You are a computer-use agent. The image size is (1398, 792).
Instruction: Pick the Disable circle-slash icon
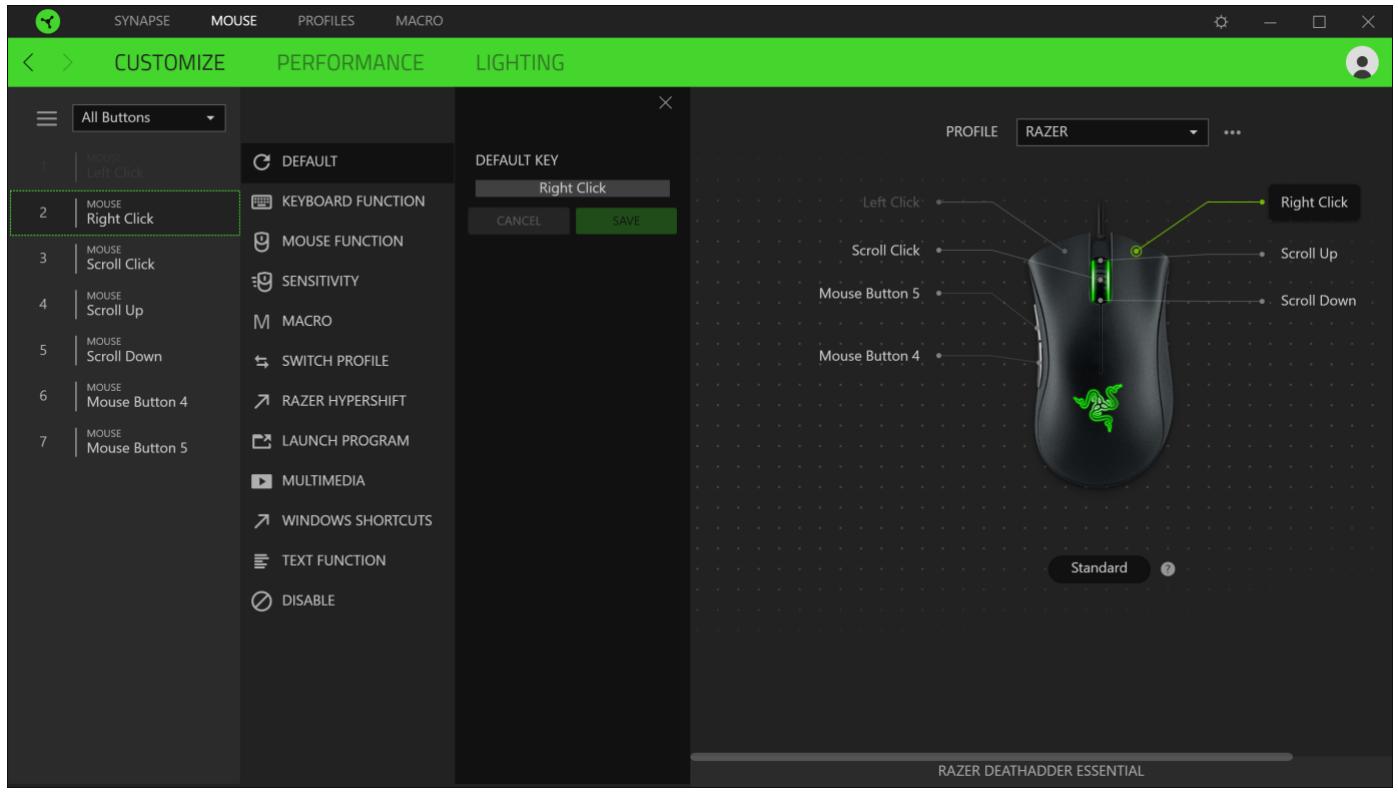point(263,601)
